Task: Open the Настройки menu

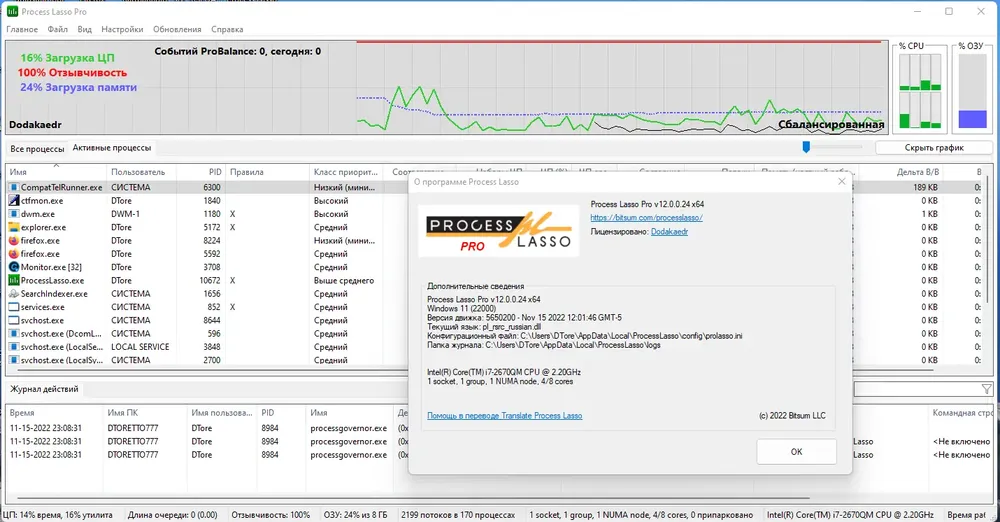Action: point(122,29)
